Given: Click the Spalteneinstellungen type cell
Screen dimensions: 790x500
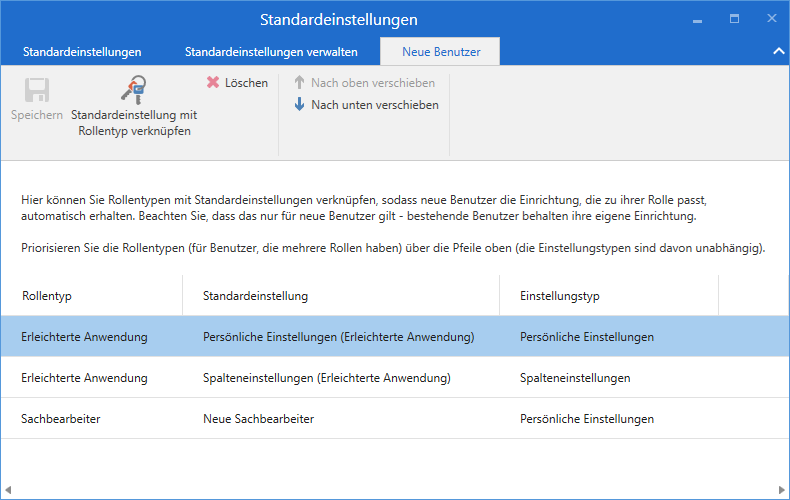Looking at the screenshot, I should [575, 378].
